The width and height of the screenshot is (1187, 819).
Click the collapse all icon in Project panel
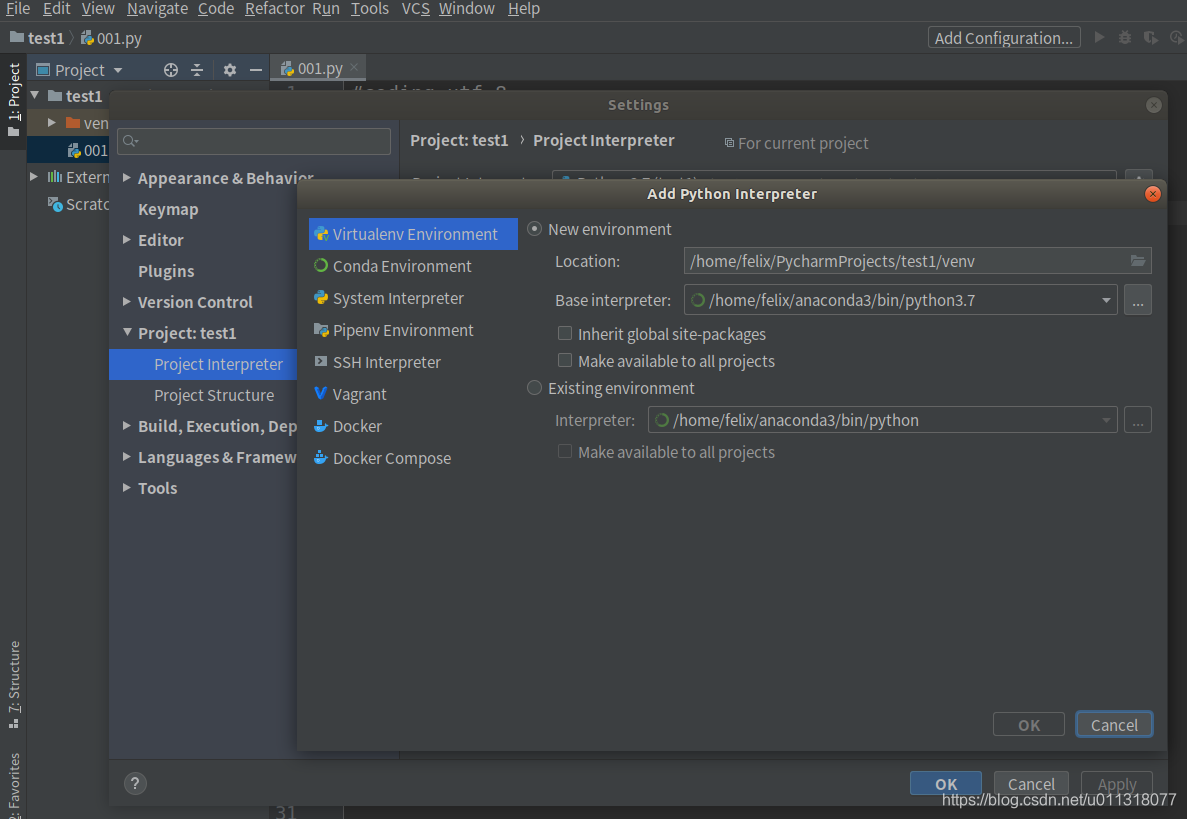[x=197, y=70]
